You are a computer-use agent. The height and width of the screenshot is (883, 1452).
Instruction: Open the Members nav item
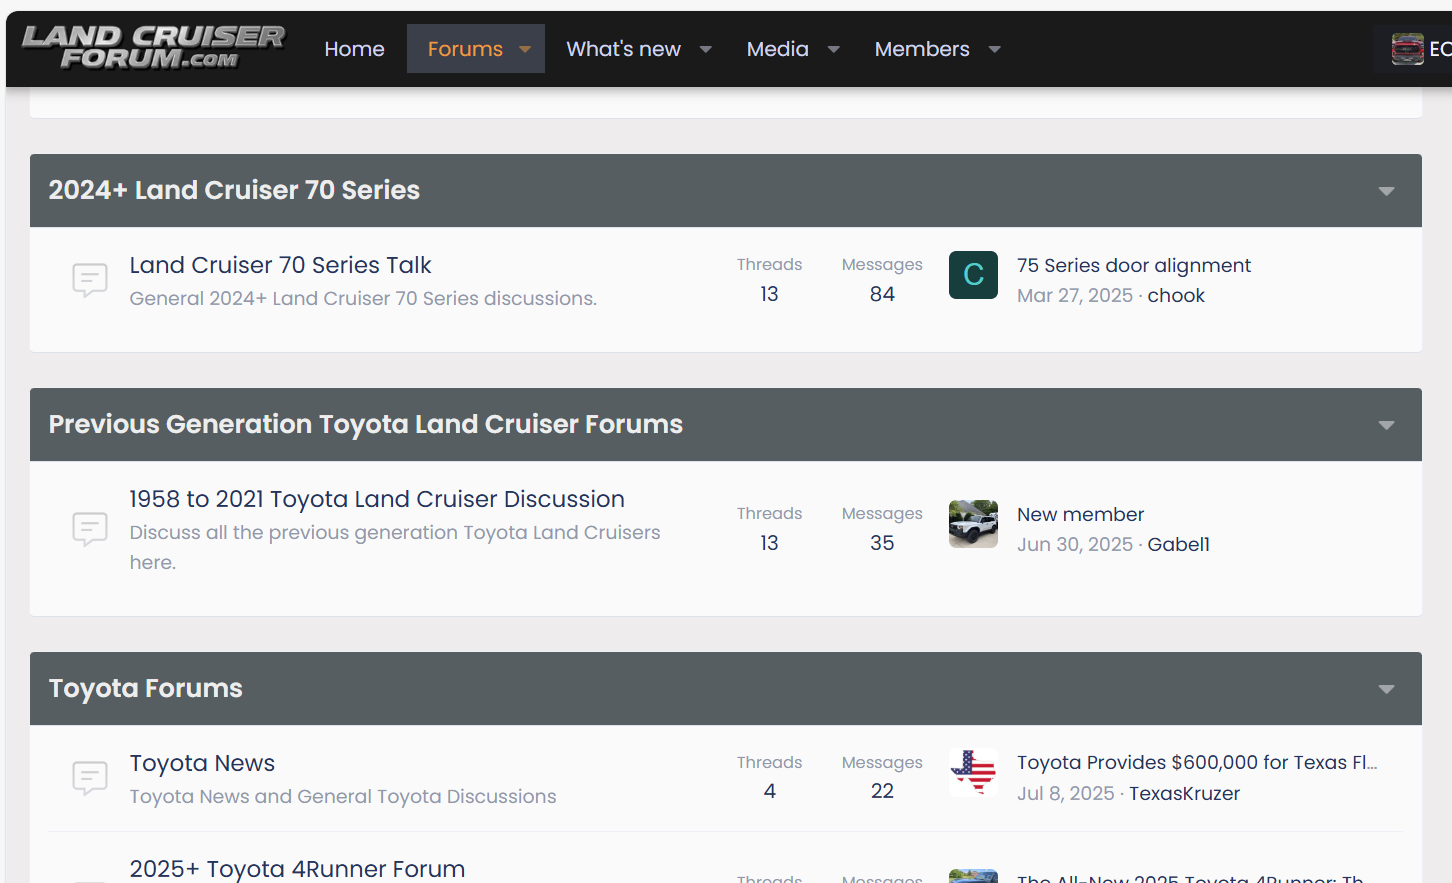922,49
